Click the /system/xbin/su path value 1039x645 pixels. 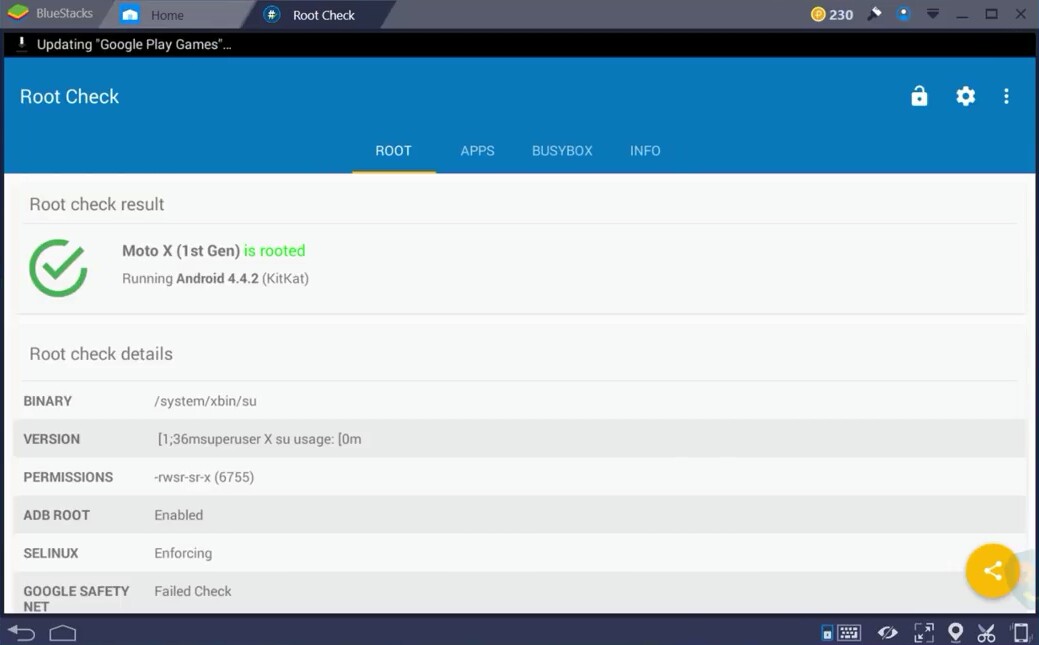click(x=205, y=401)
